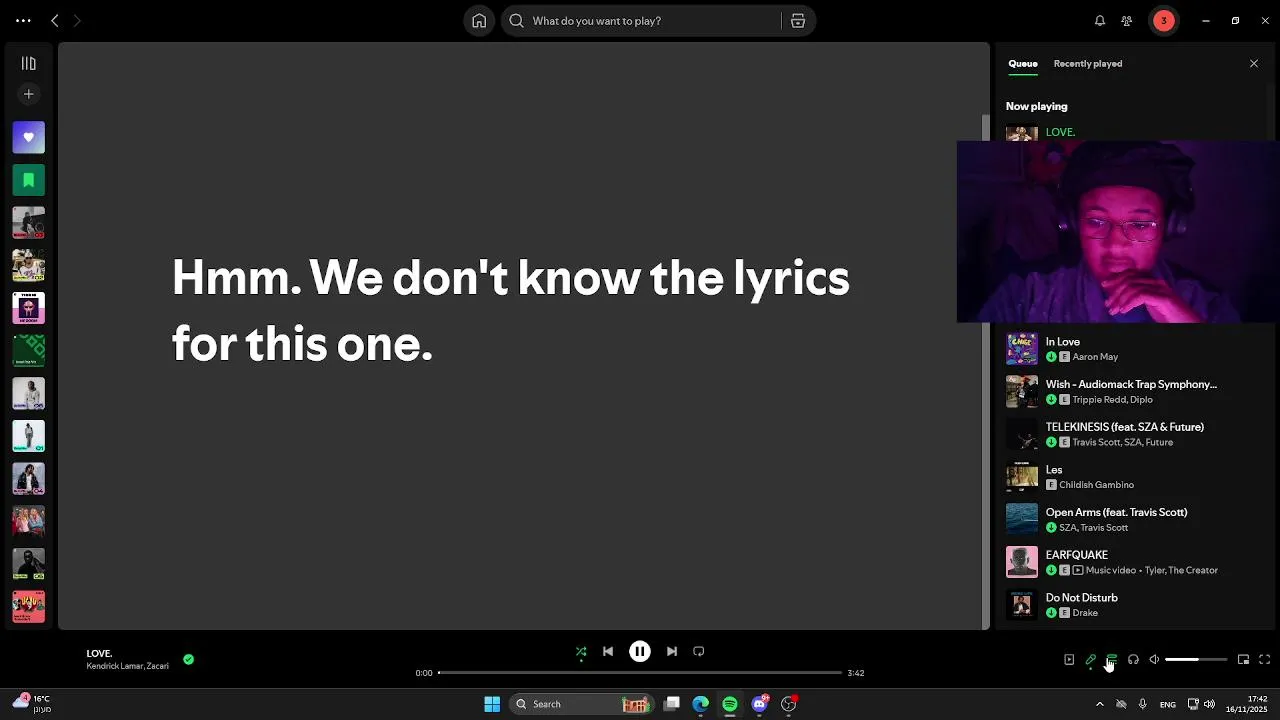Select TELEKINESIS by Travis Scott in queue
Viewport: 1280px width, 720px height.
pyautogui.click(x=1132, y=434)
